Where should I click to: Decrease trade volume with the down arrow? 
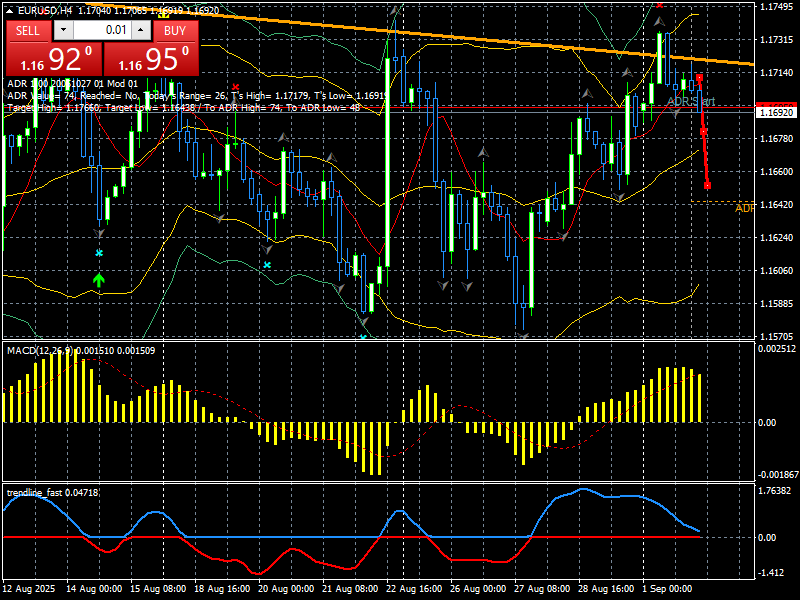63,30
